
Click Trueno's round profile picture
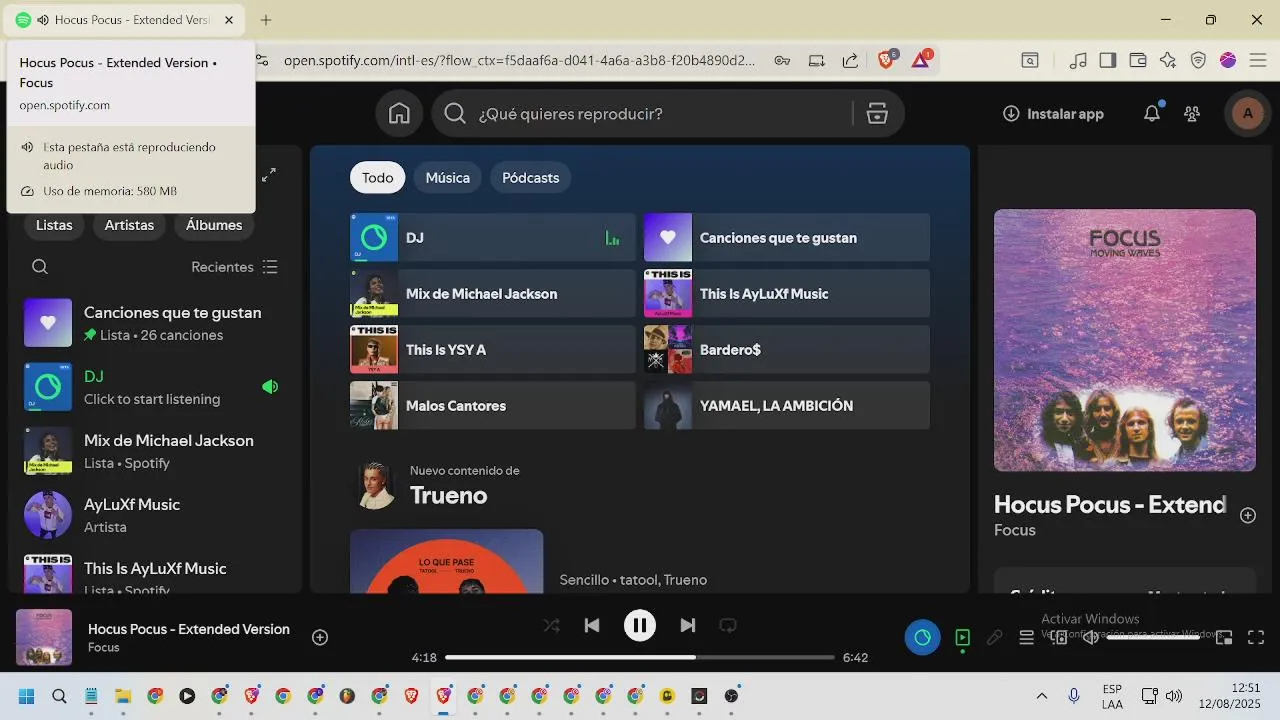pyautogui.click(x=375, y=485)
